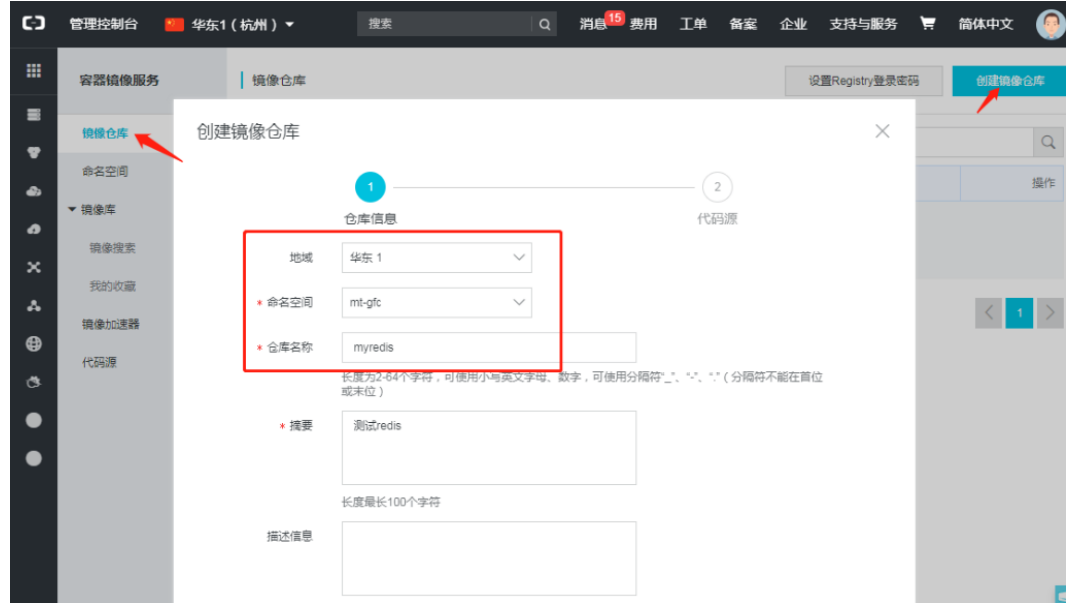Click the 描述信息 text area

[x=489, y=558]
